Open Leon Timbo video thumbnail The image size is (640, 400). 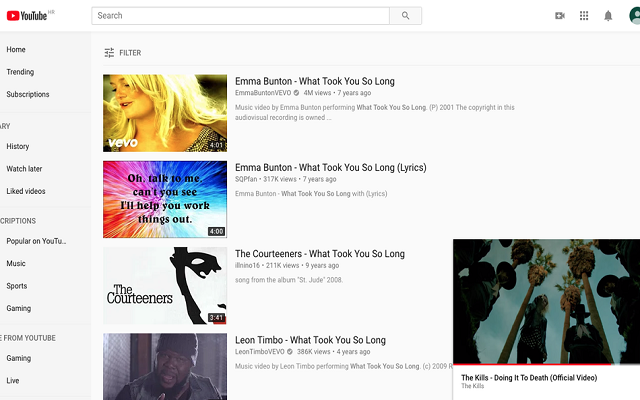165,367
